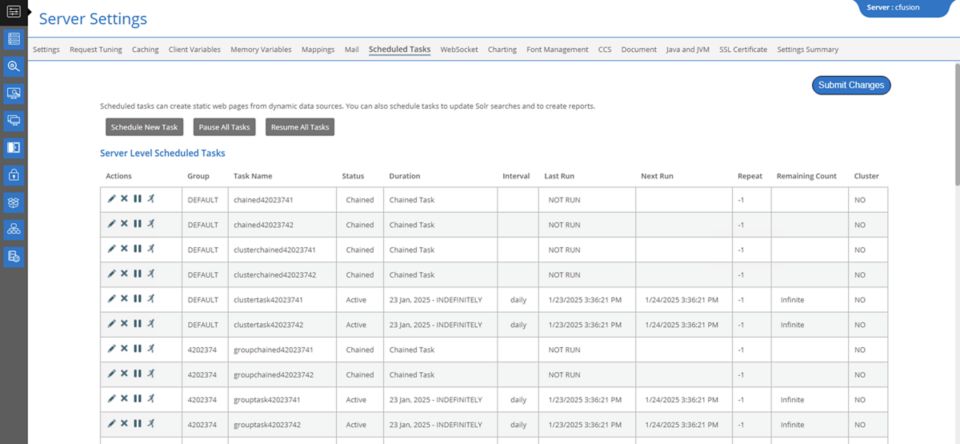
Task: Pause the clusterchained42023741 task
Action: click(137, 249)
